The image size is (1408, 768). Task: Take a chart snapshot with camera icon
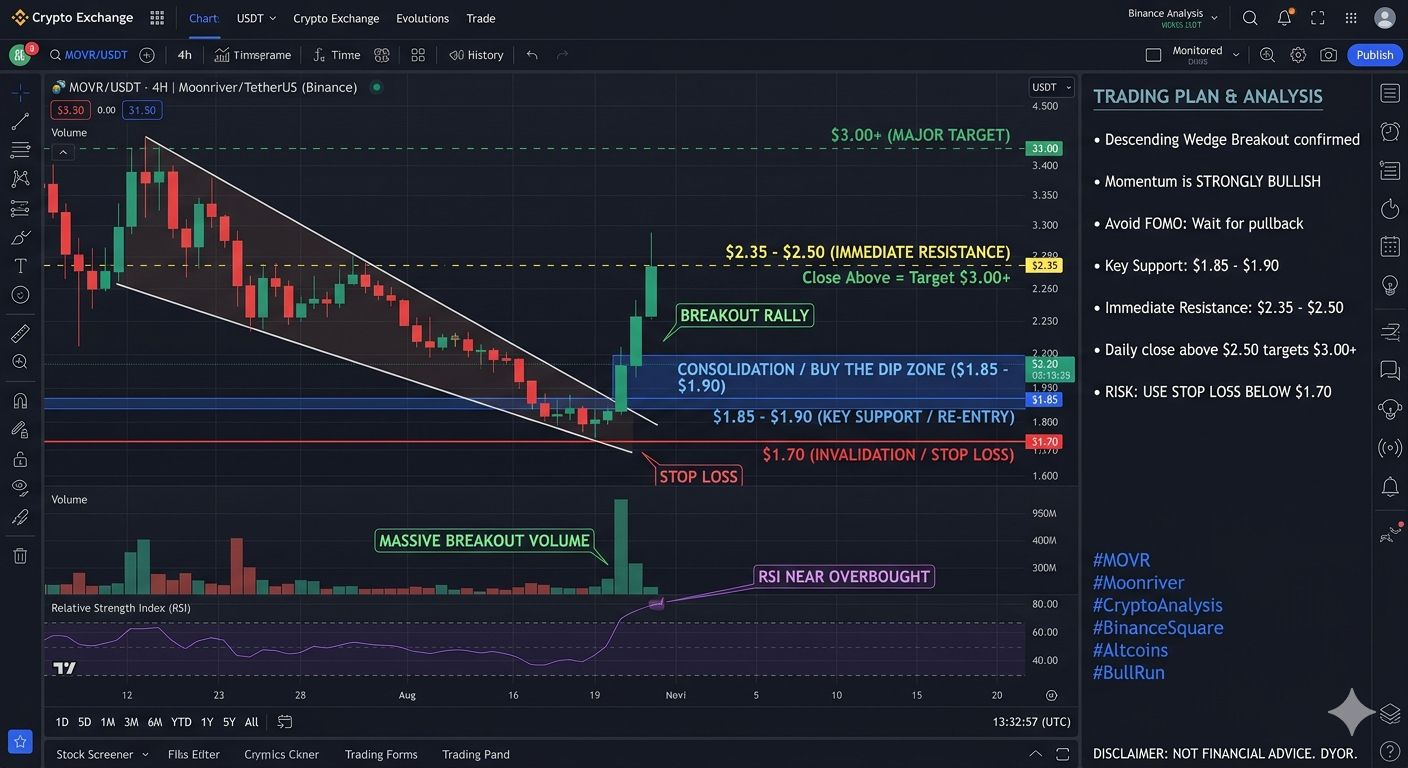tap(1329, 55)
